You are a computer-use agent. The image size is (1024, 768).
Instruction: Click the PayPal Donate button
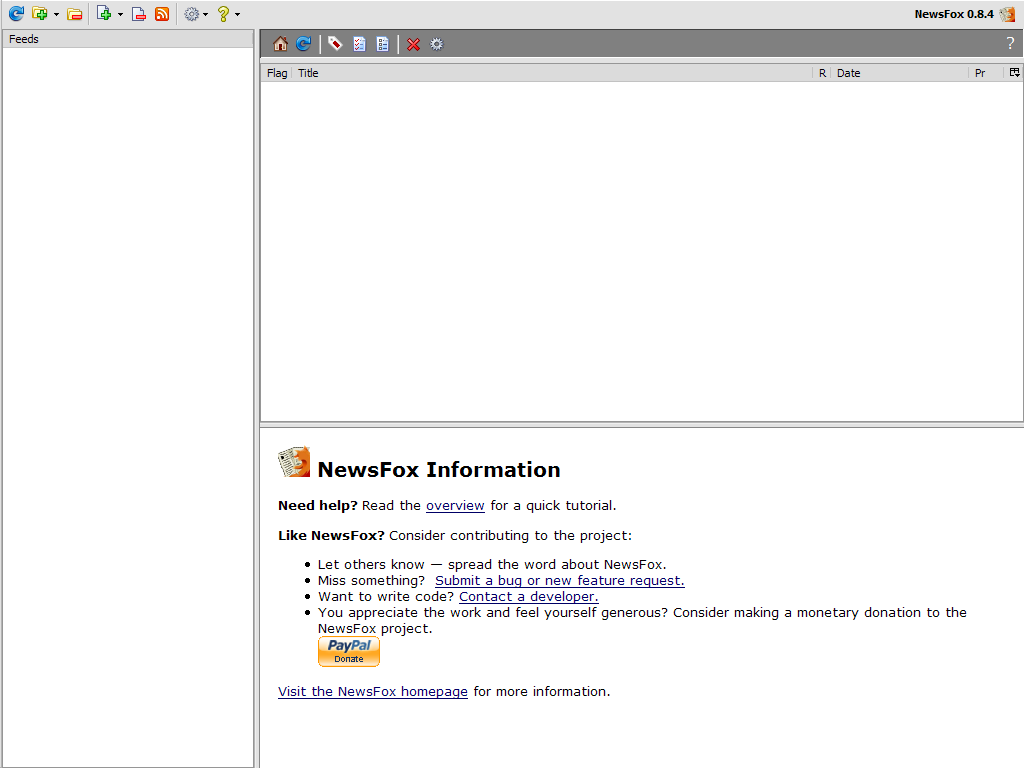349,652
